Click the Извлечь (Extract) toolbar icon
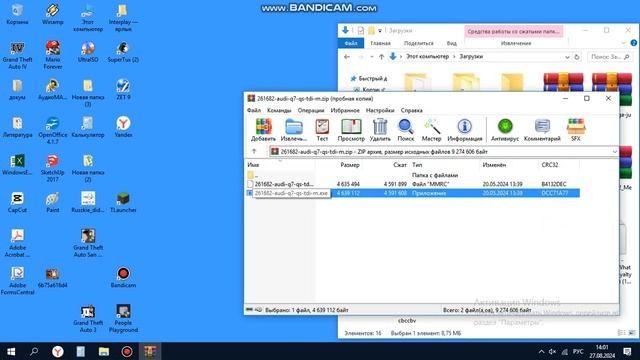Image resolution: width=640 pixels, height=360 pixels. 293,130
